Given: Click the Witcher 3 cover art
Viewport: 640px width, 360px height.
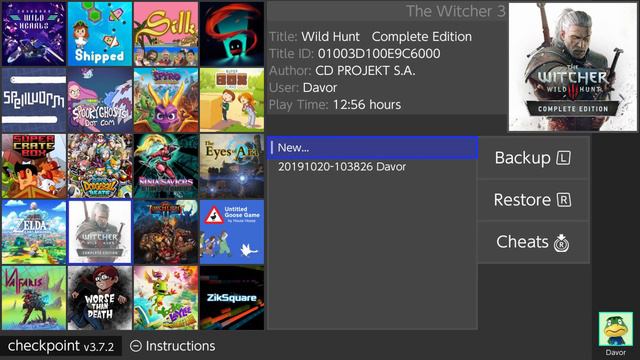Looking at the screenshot, I should [572, 67].
